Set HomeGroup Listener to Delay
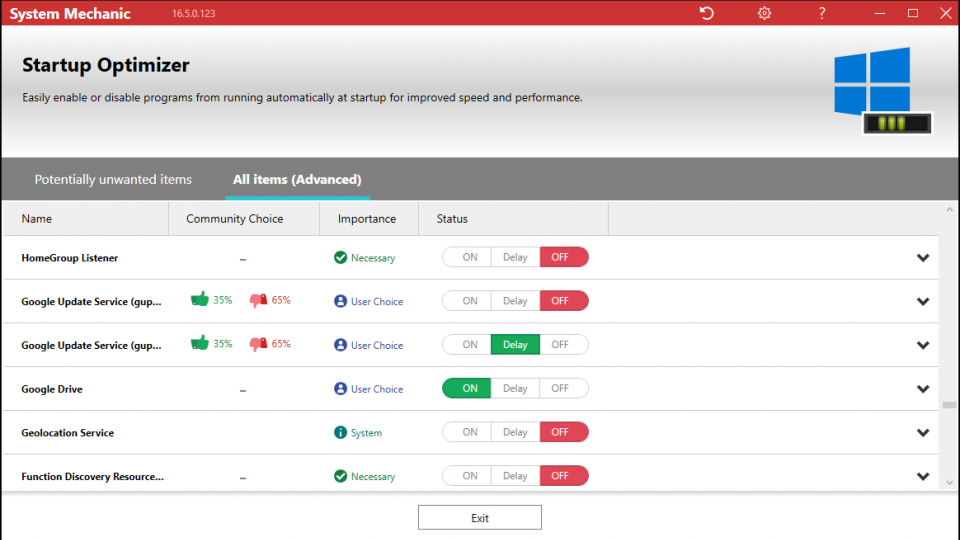This screenshot has height=540, width=960. (515, 257)
